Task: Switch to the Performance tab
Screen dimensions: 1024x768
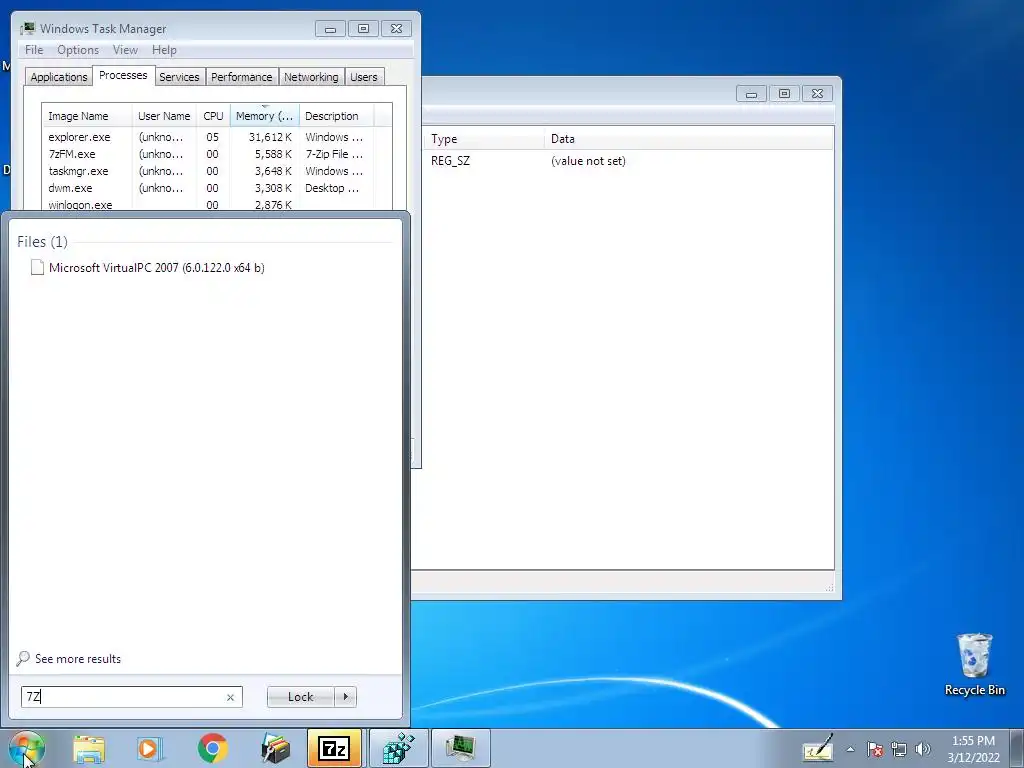Action: (x=242, y=77)
